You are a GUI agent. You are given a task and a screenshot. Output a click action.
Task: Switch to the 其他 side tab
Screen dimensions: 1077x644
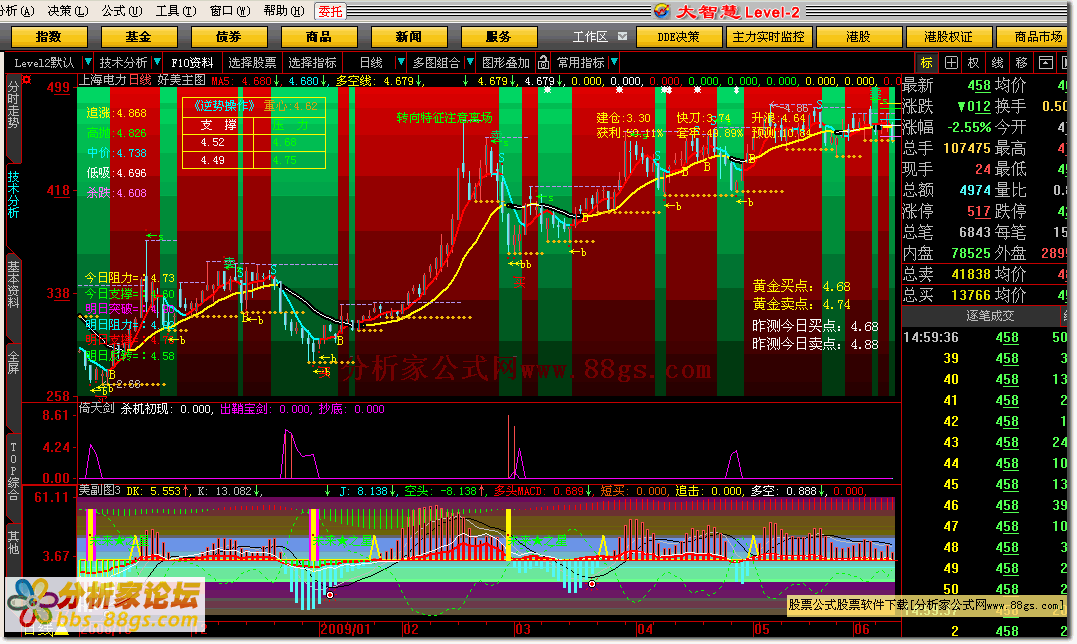(13, 542)
